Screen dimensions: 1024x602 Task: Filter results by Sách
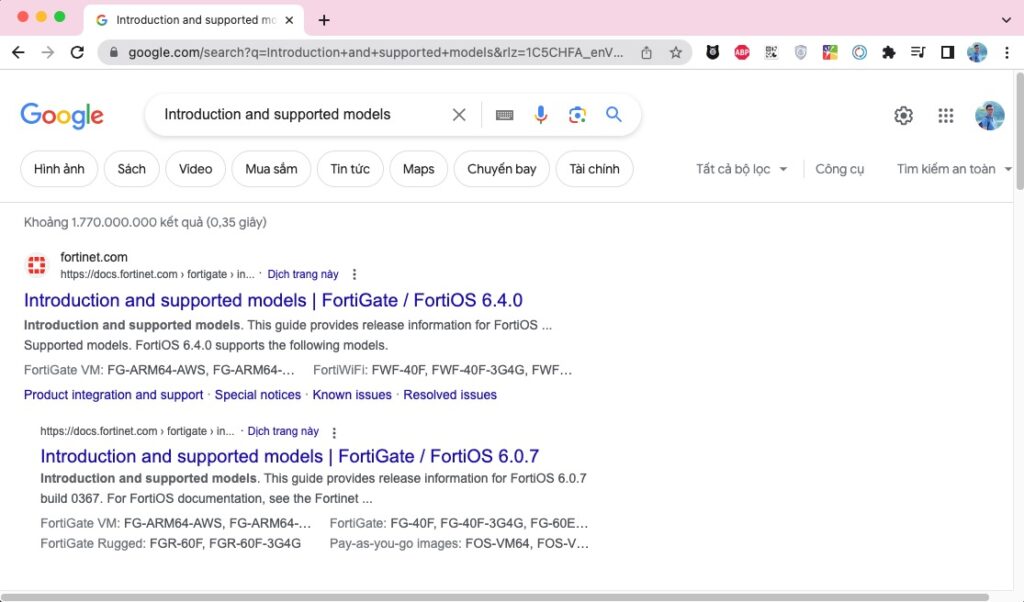131,169
